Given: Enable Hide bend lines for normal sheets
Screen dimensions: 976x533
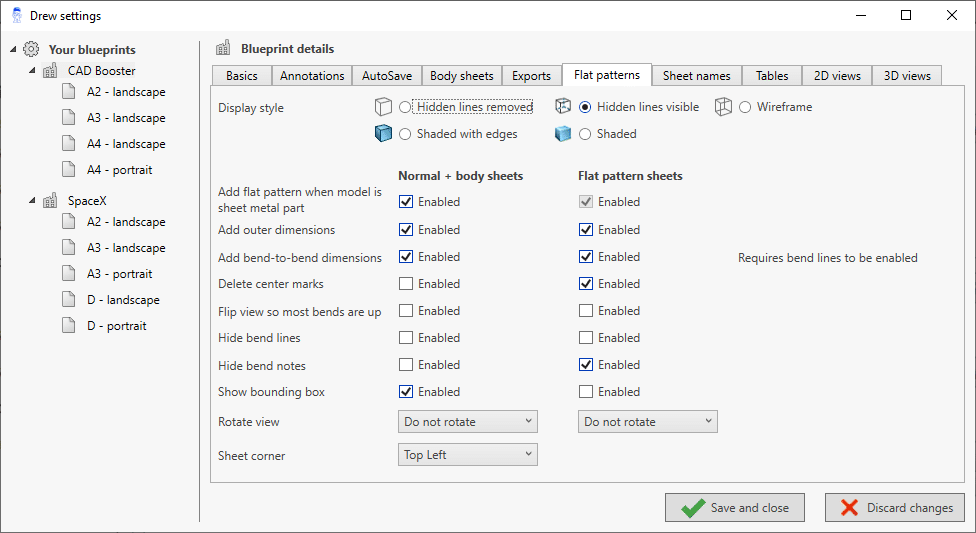Looking at the screenshot, I should pyautogui.click(x=406, y=338).
